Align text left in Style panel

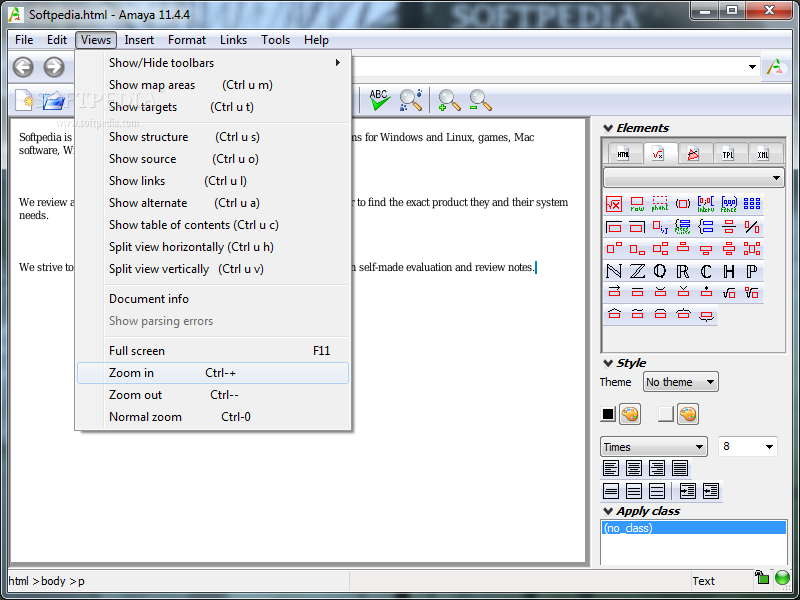(611, 468)
